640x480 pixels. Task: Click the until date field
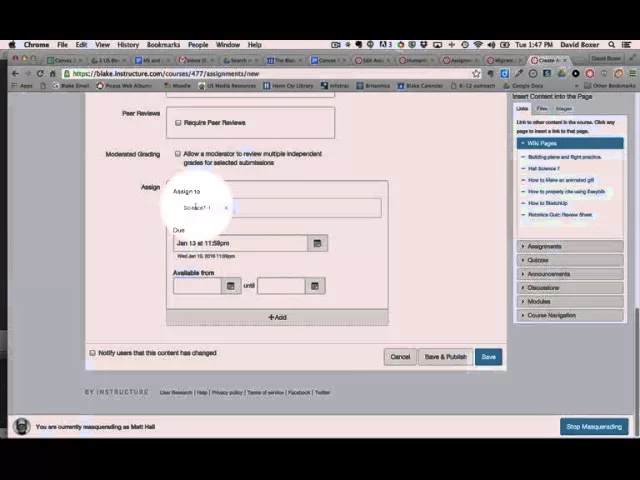[x=281, y=286]
